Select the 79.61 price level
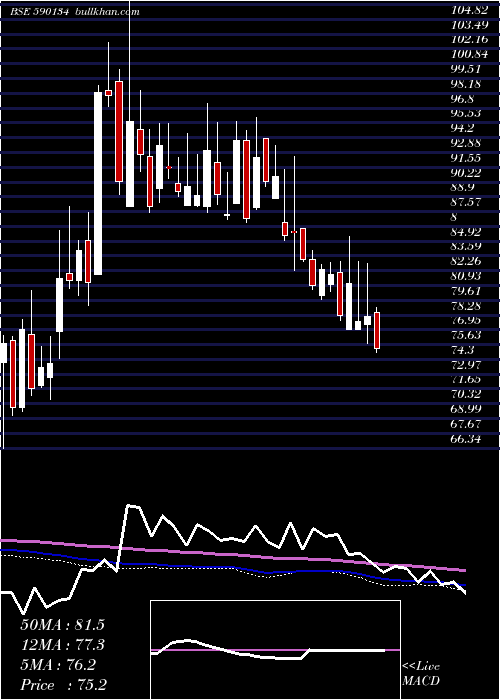Image resolution: width=500 pixels, height=700 pixels. click(x=466, y=291)
